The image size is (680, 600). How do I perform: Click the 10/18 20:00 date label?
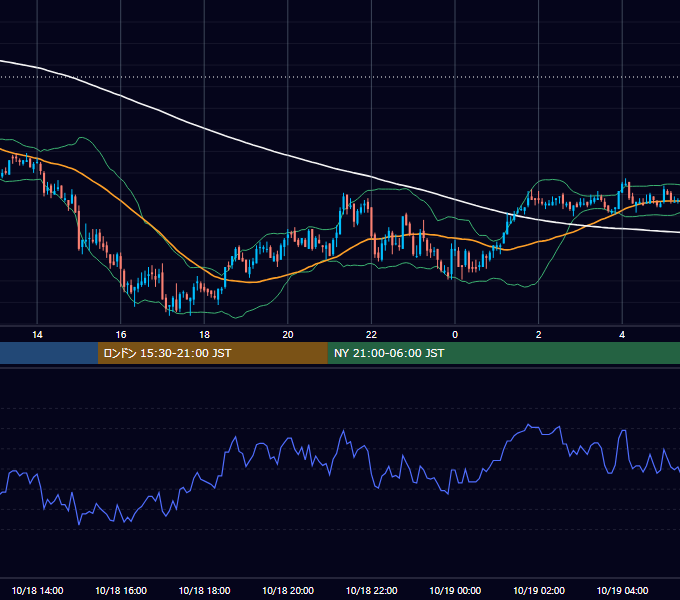(x=288, y=590)
